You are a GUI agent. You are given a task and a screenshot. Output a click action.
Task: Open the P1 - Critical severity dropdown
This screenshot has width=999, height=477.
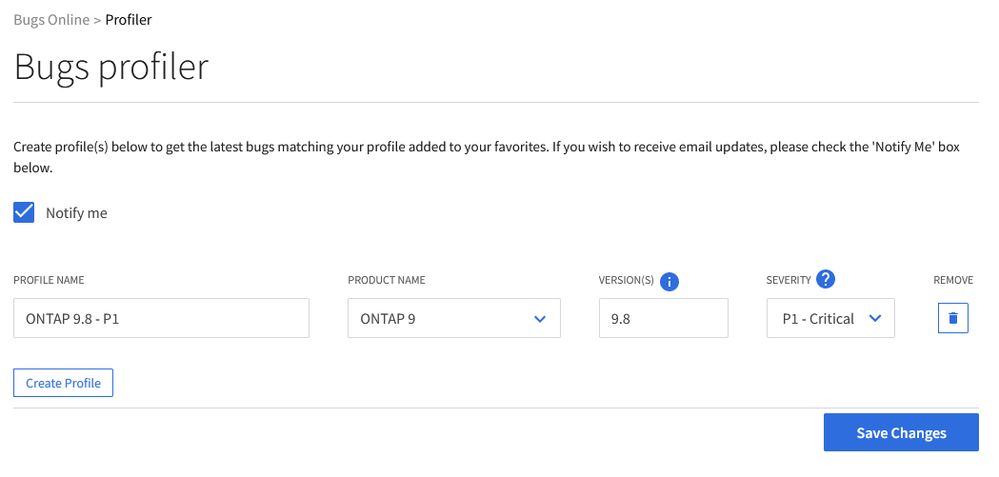click(830, 319)
